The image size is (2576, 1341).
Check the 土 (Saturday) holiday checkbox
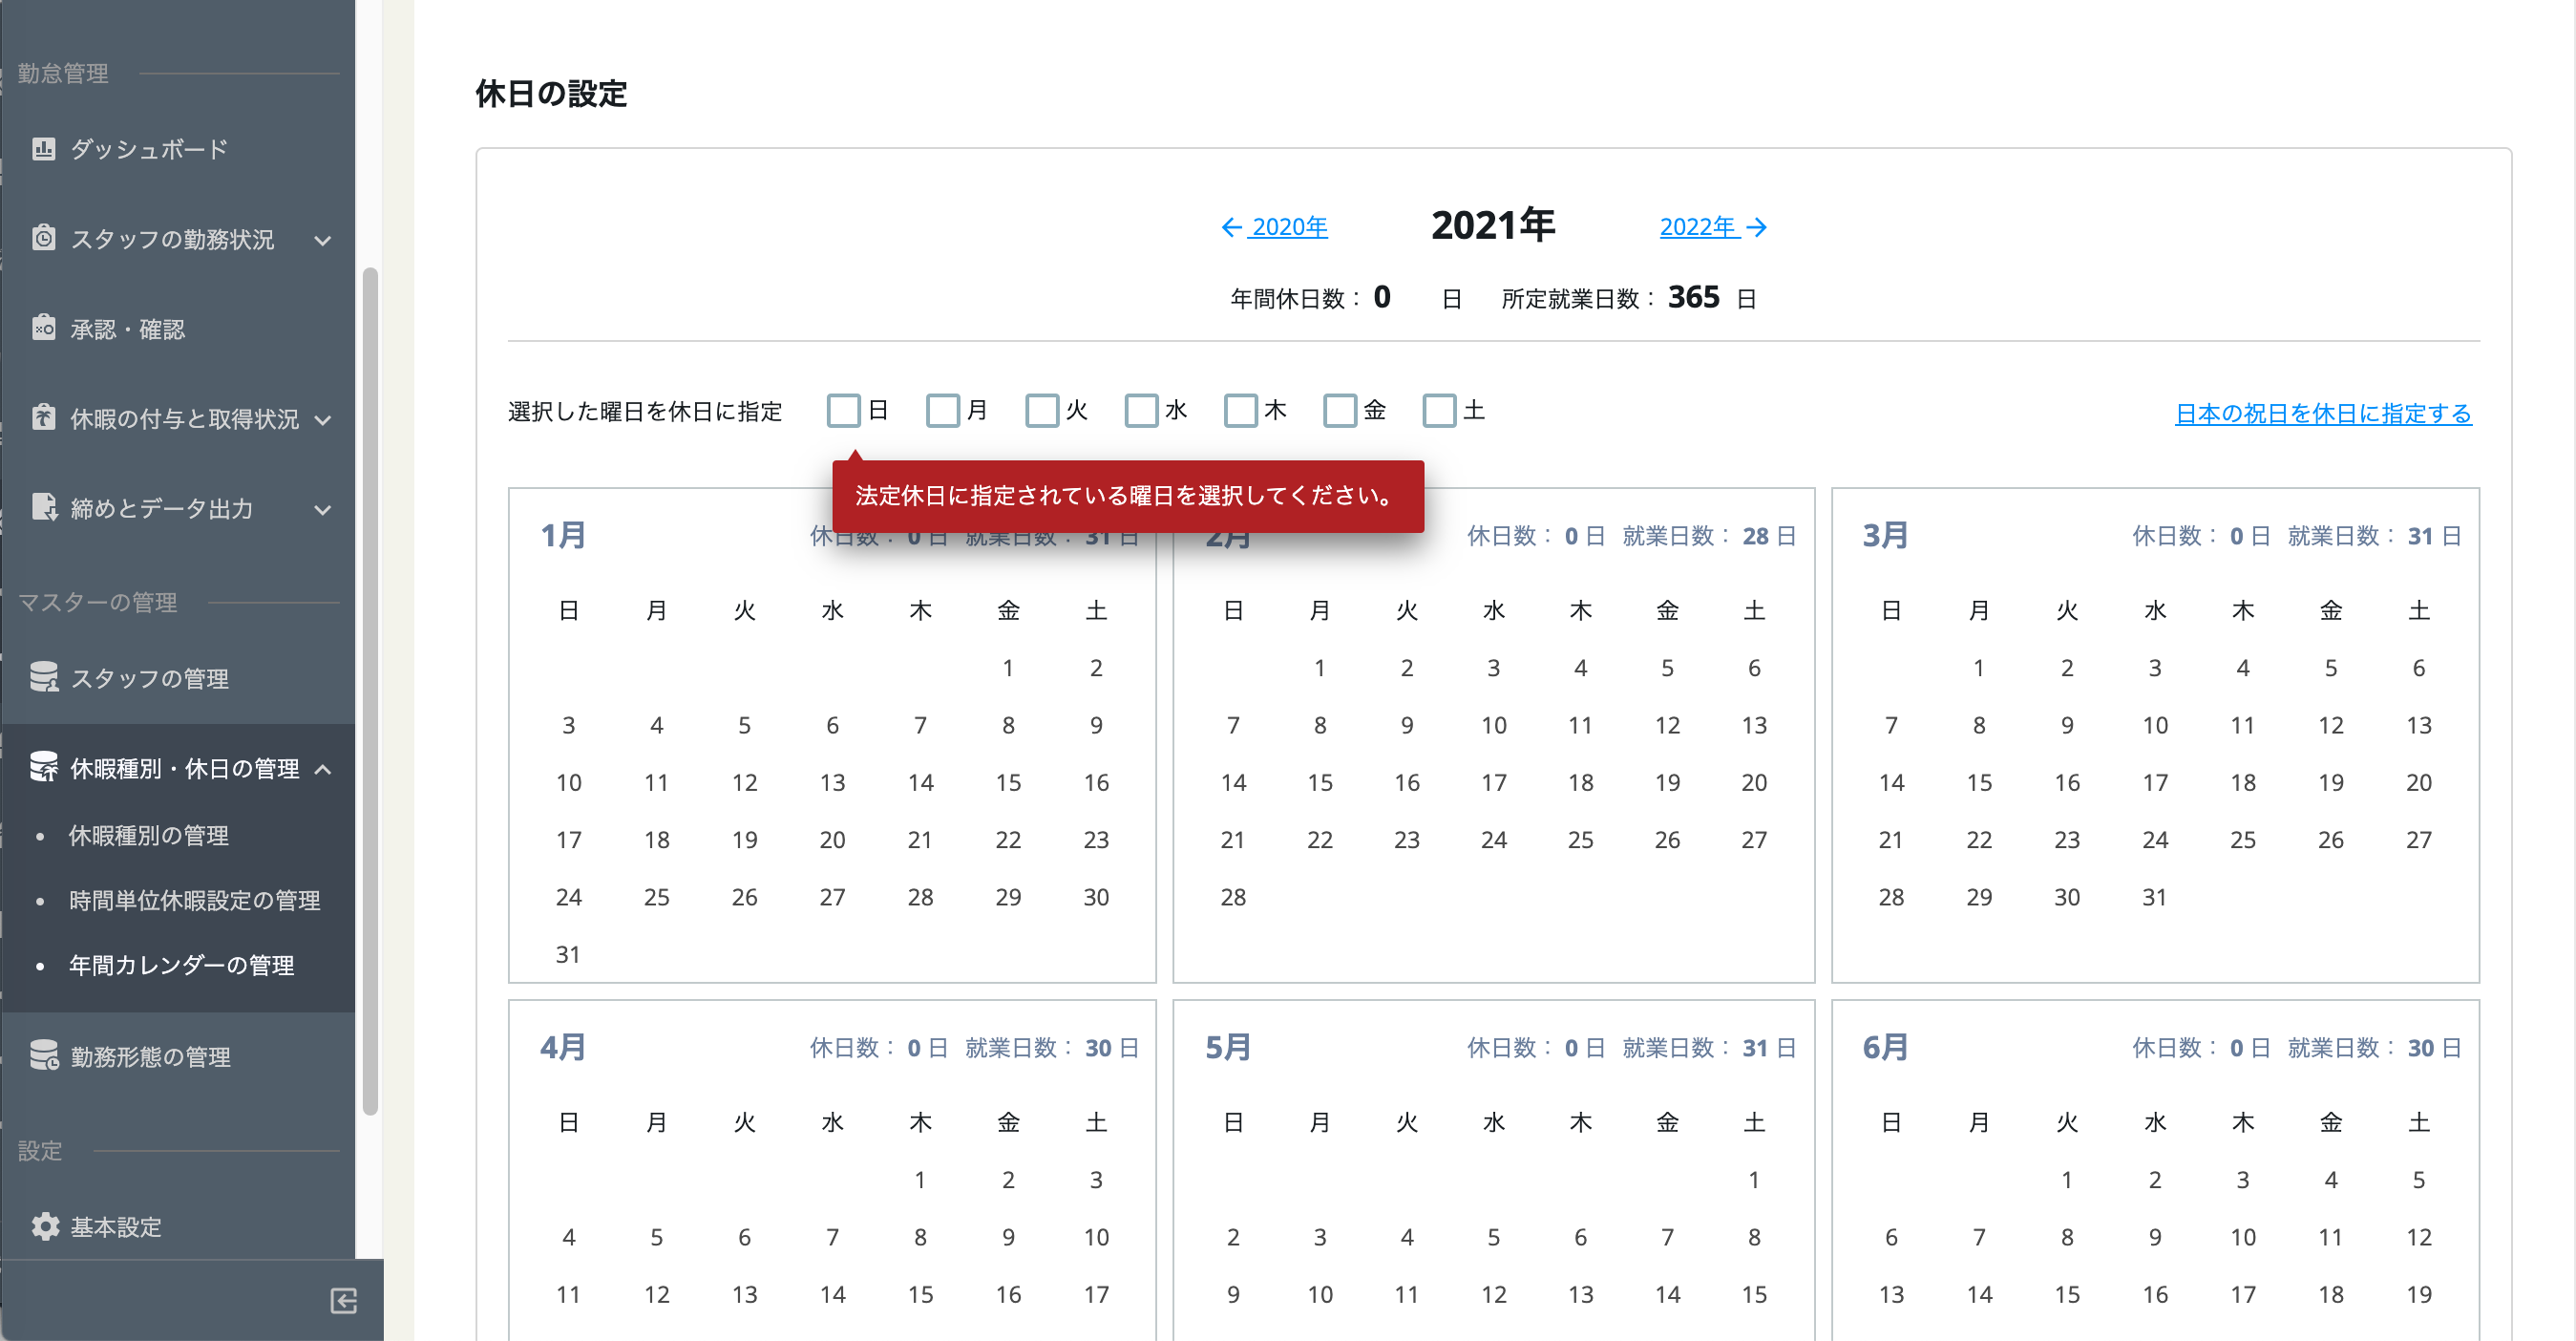click(1439, 410)
